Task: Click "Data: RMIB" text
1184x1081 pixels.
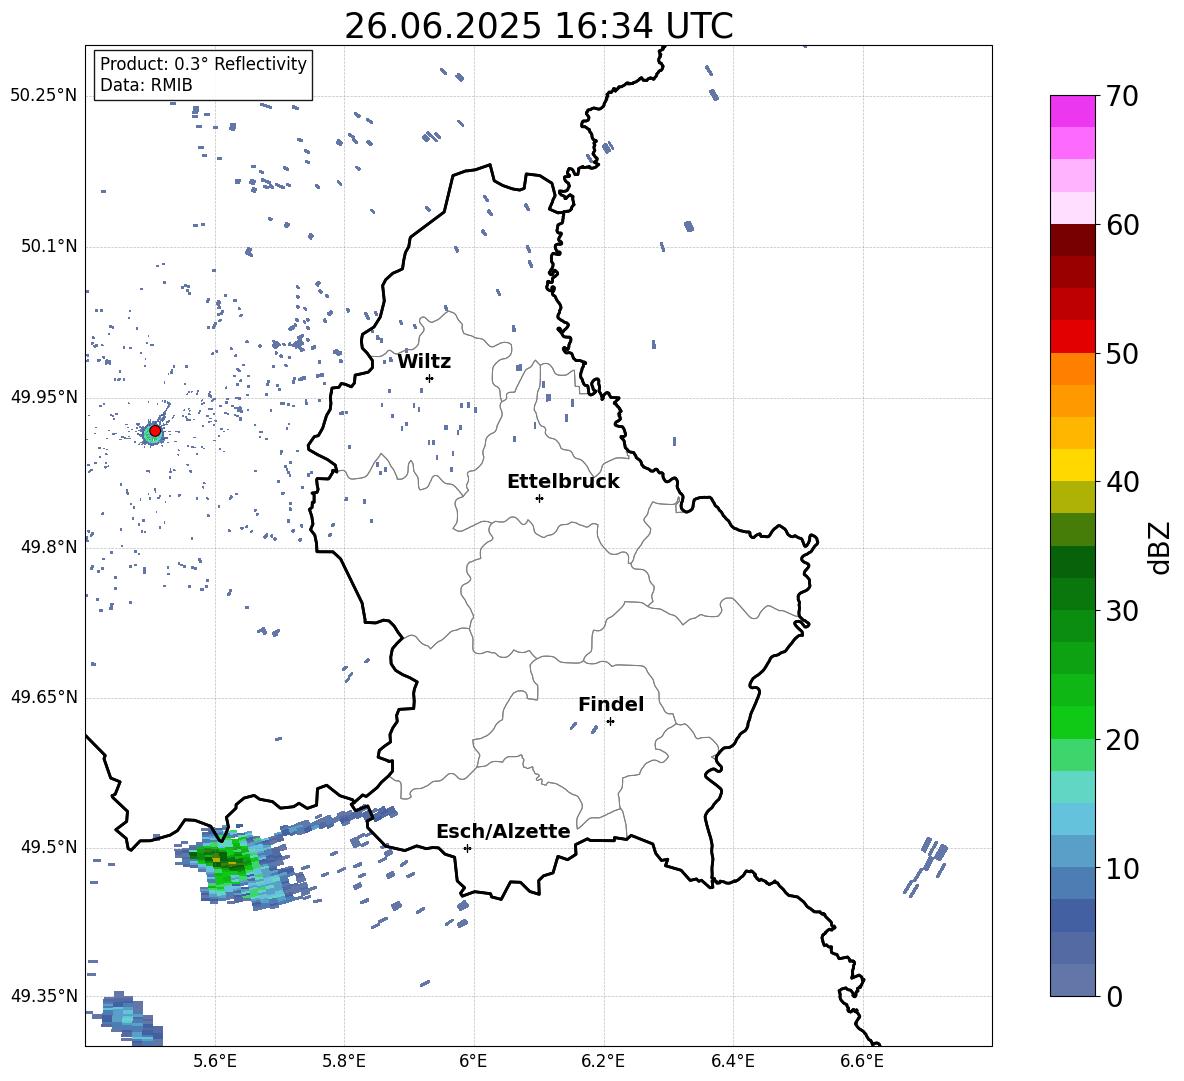Action: click(x=146, y=85)
